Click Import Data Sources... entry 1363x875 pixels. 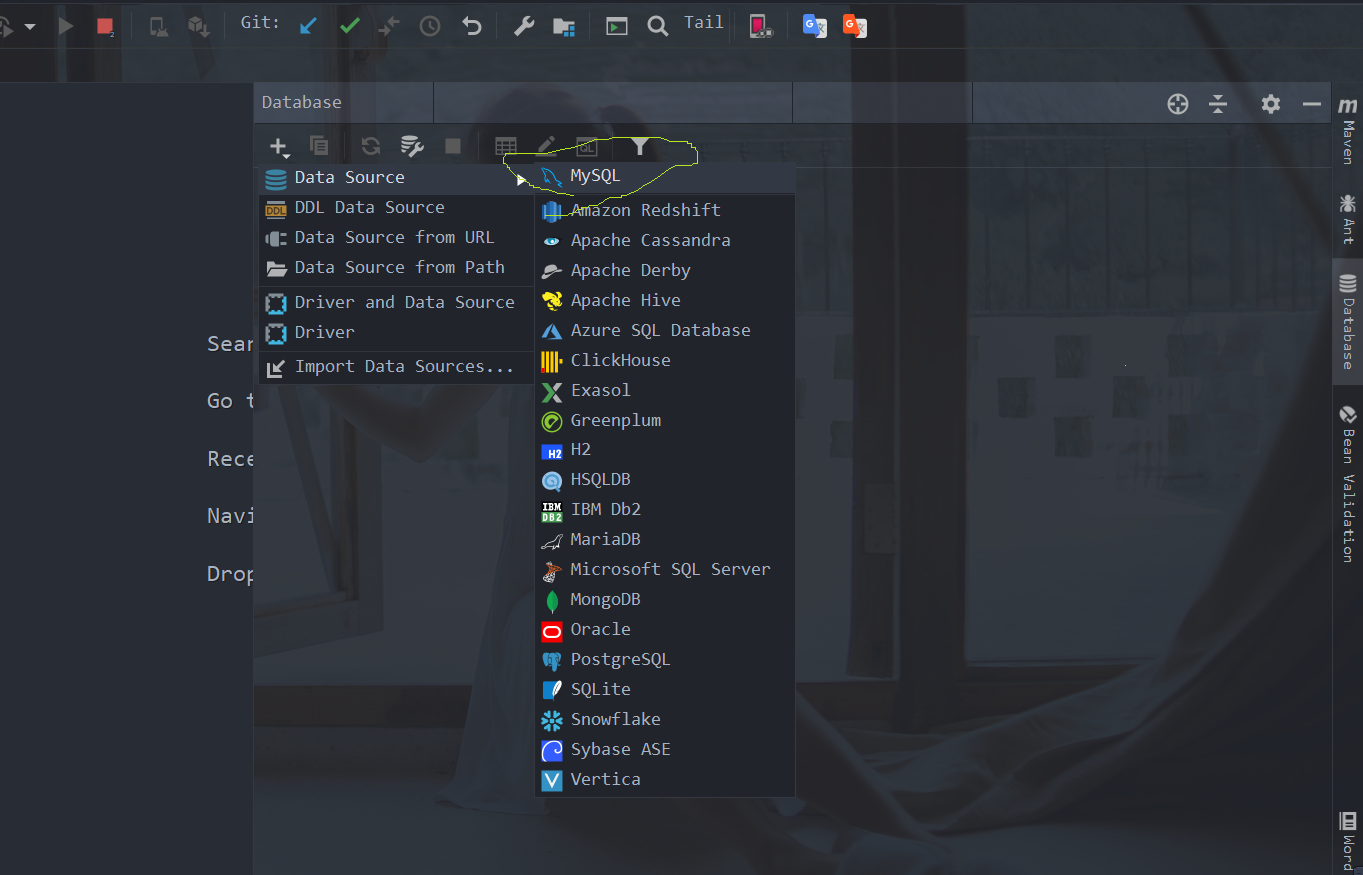coord(403,367)
